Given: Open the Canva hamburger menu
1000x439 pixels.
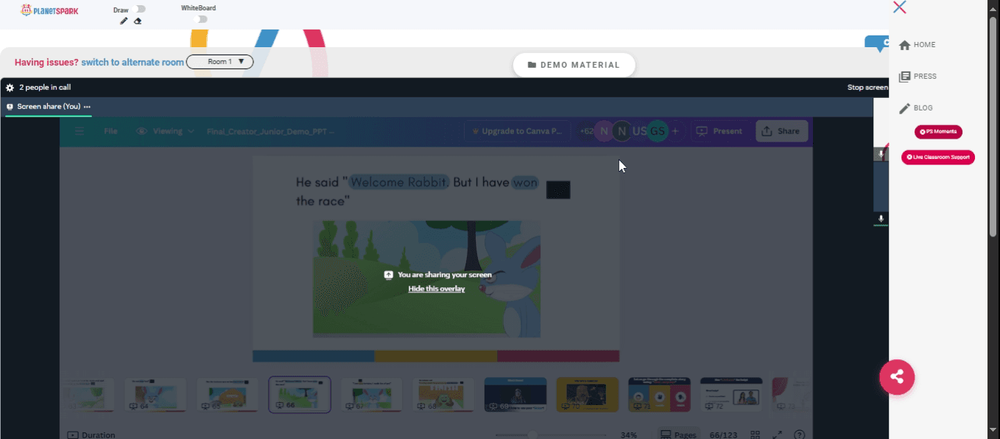Looking at the screenshot, I should (80, 131).
